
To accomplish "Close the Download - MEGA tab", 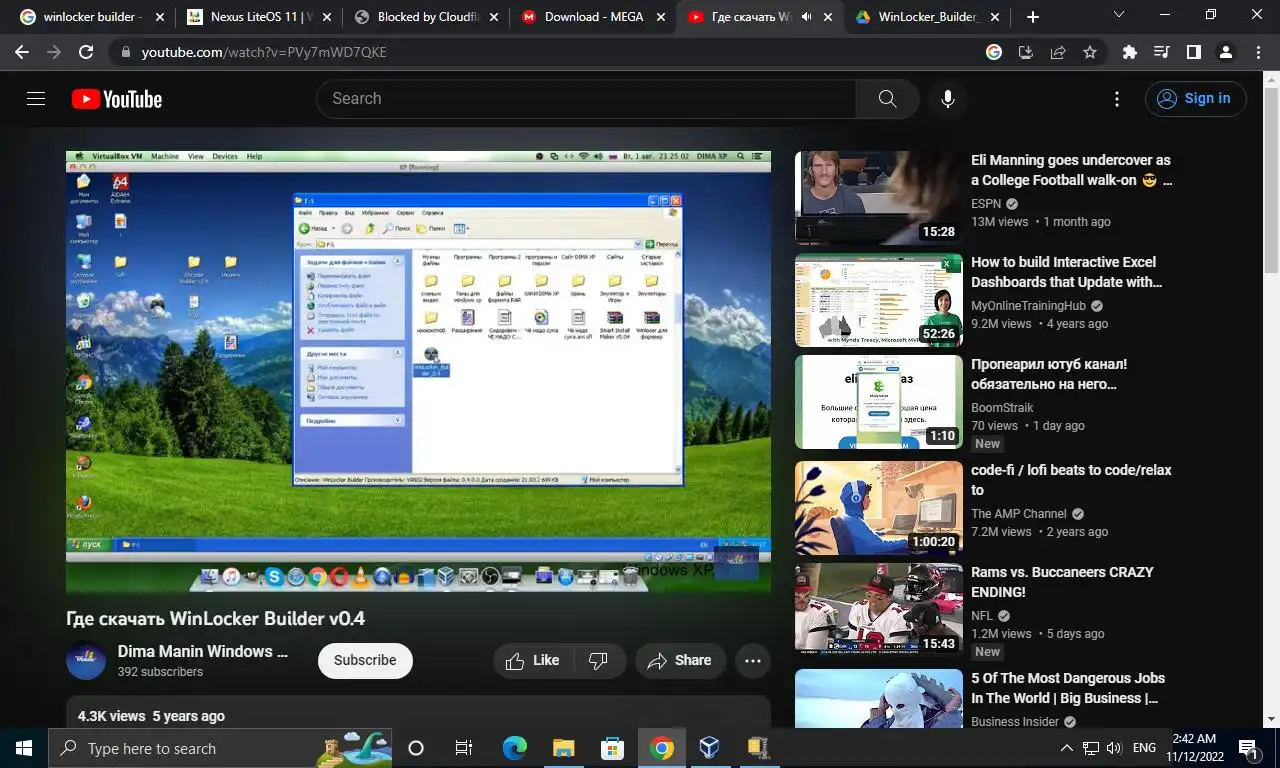I will click(660, 17).
